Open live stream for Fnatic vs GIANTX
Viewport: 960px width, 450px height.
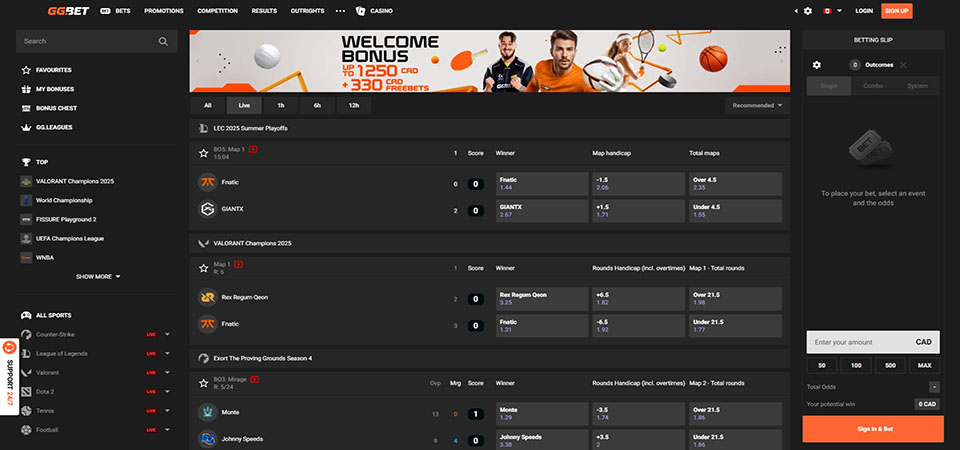[253, 149]
